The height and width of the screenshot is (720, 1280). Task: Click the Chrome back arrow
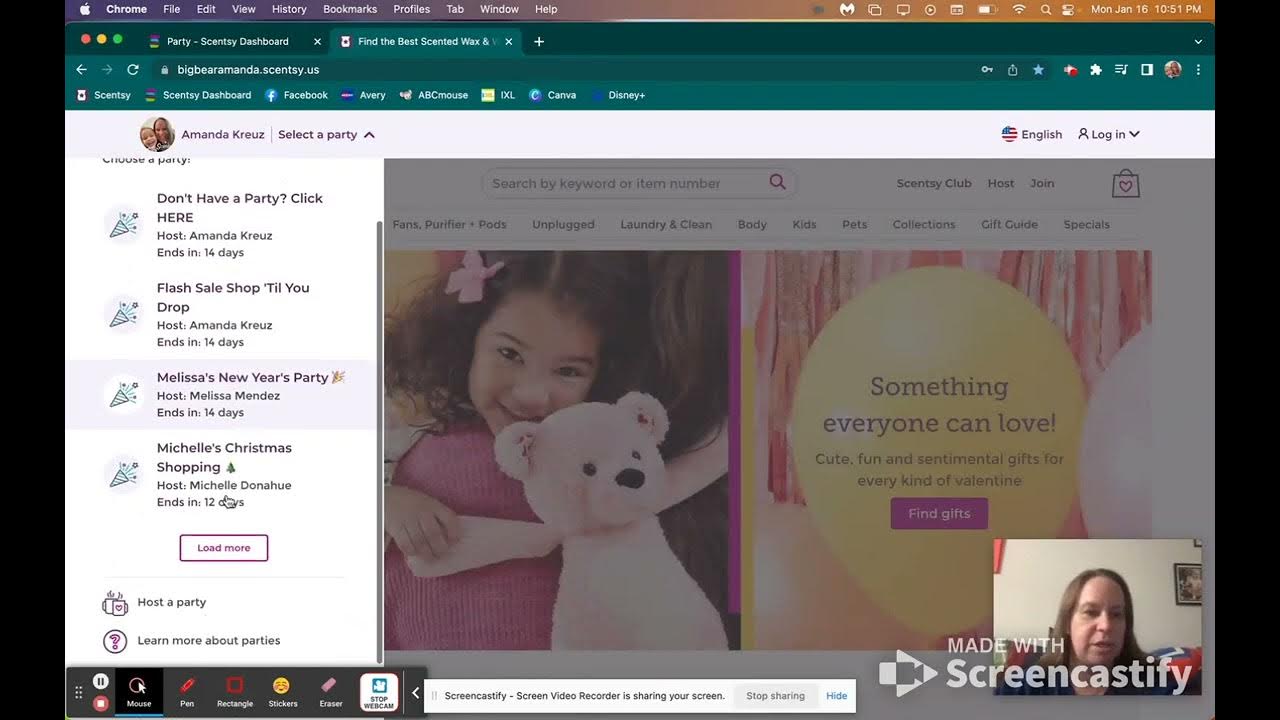82,70
